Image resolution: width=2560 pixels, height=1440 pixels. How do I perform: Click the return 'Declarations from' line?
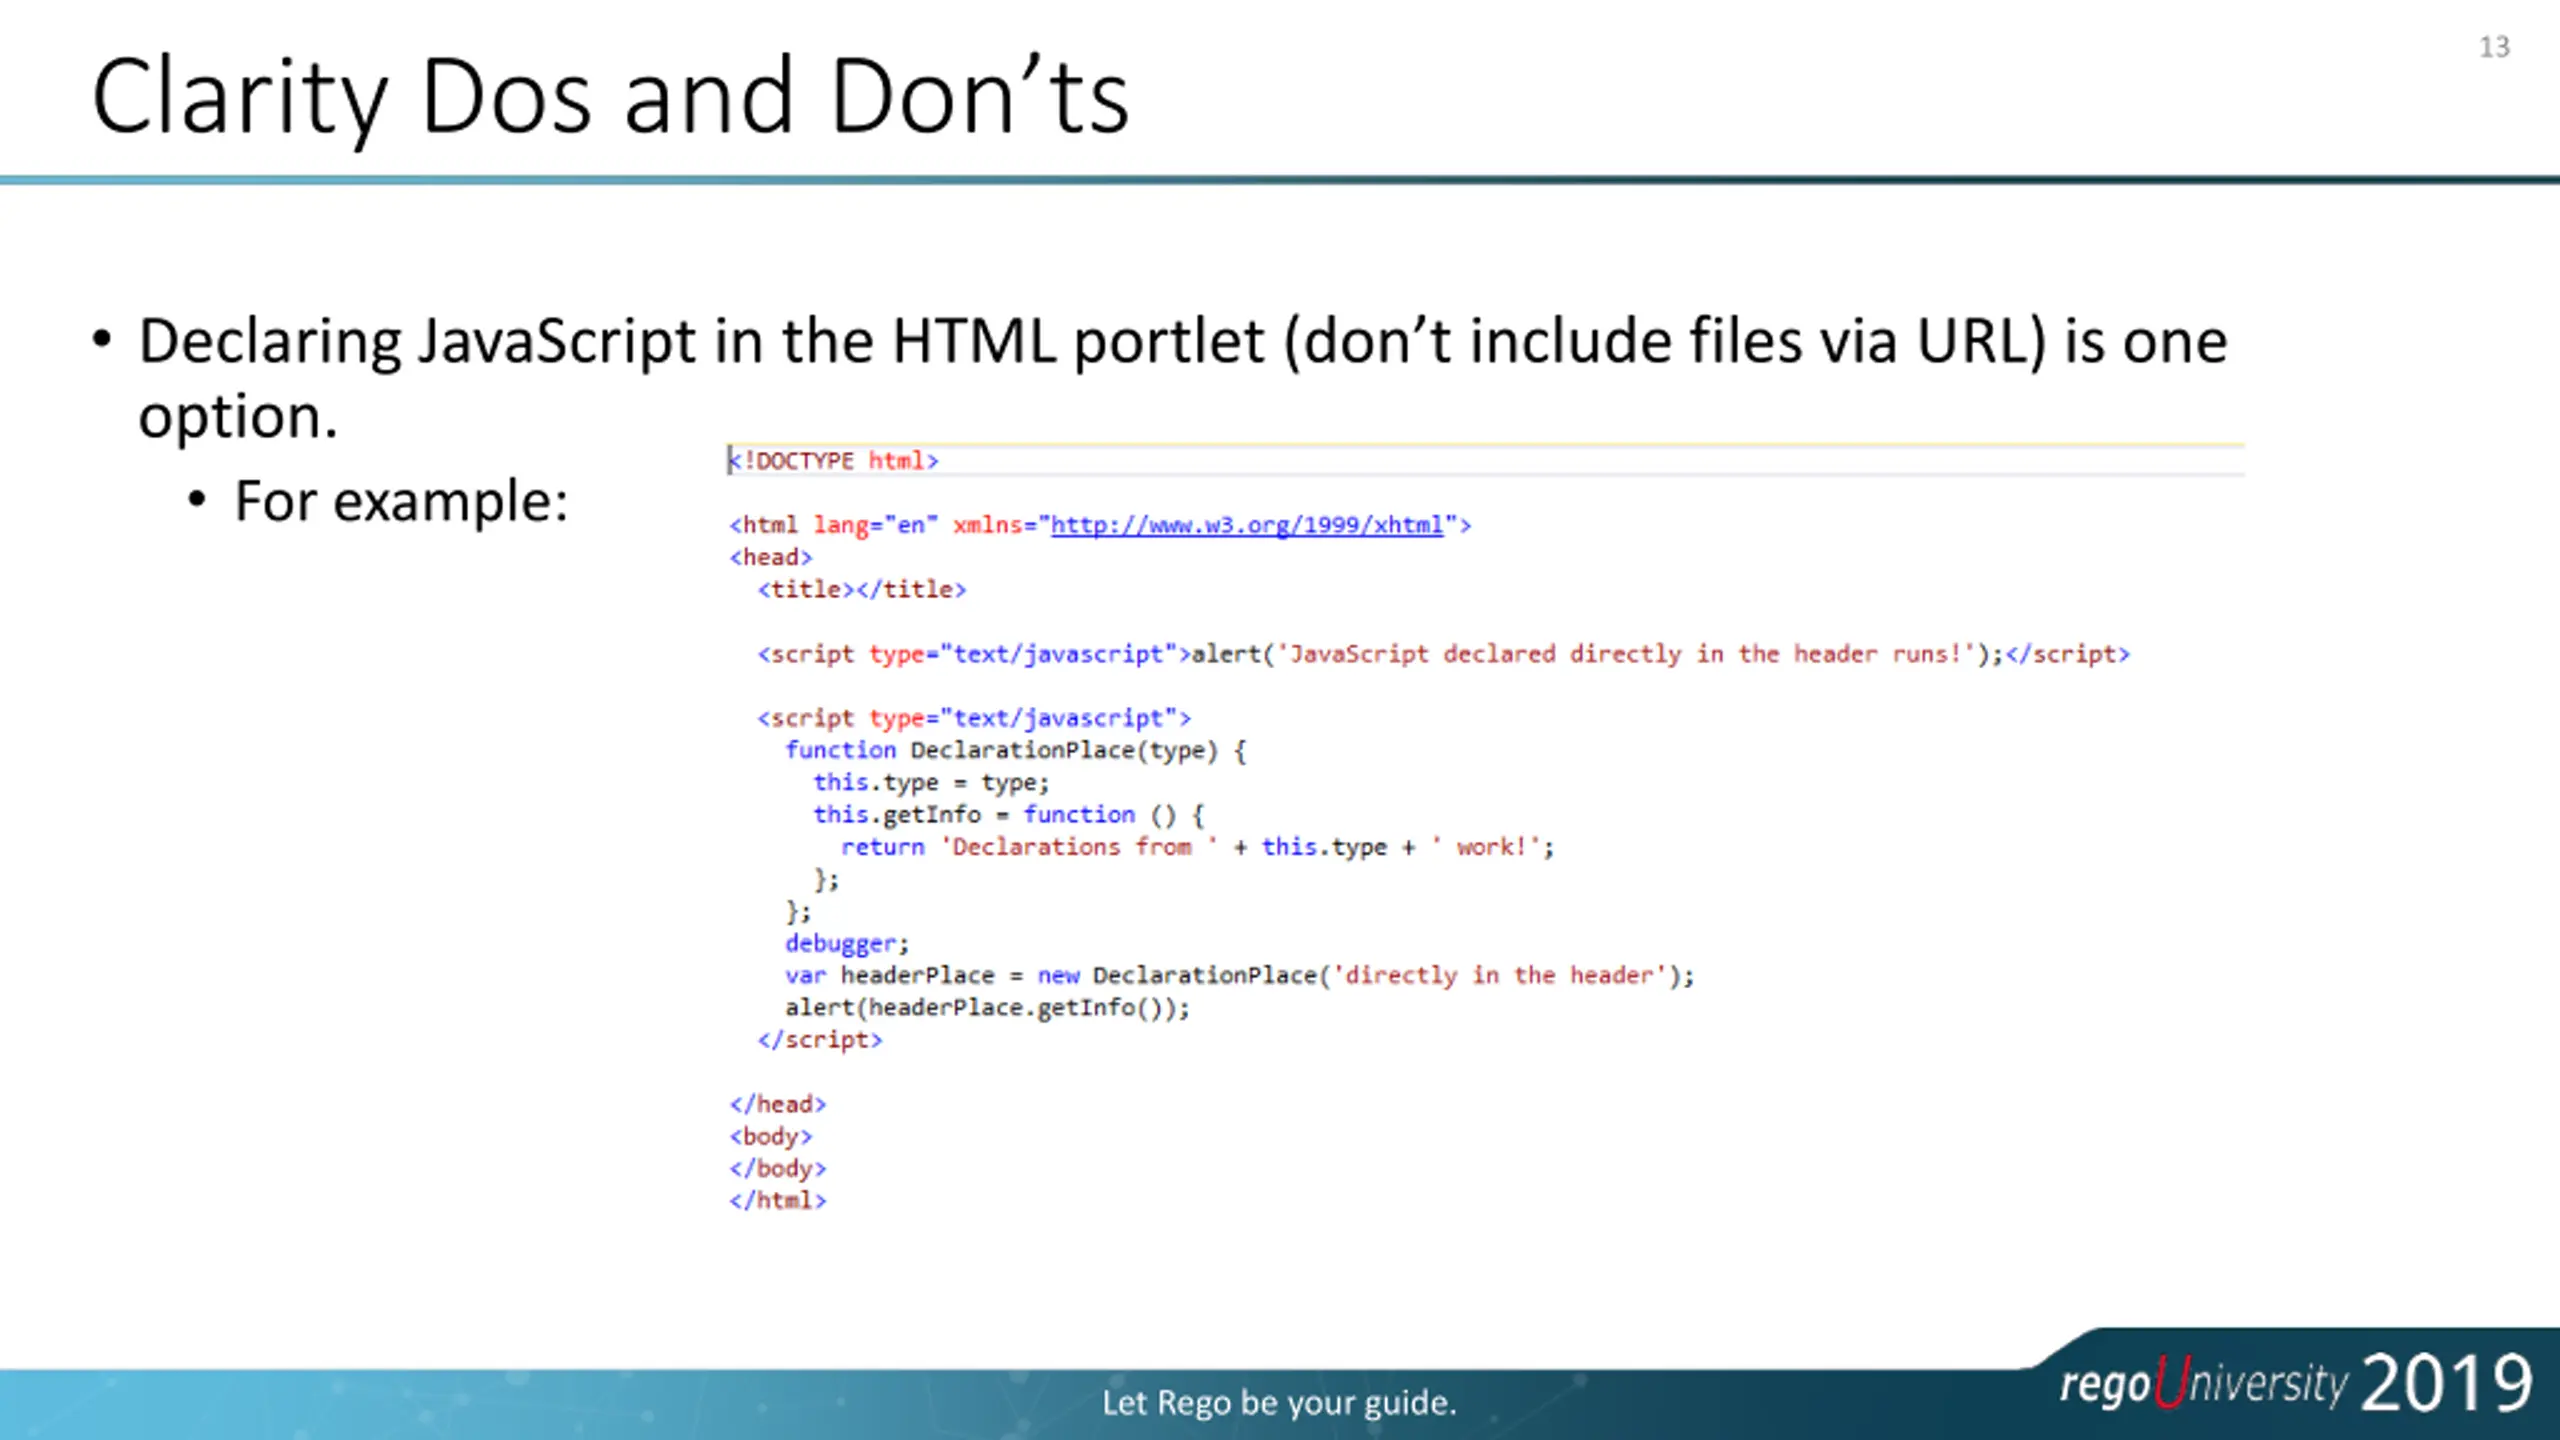pos(1198,847)
